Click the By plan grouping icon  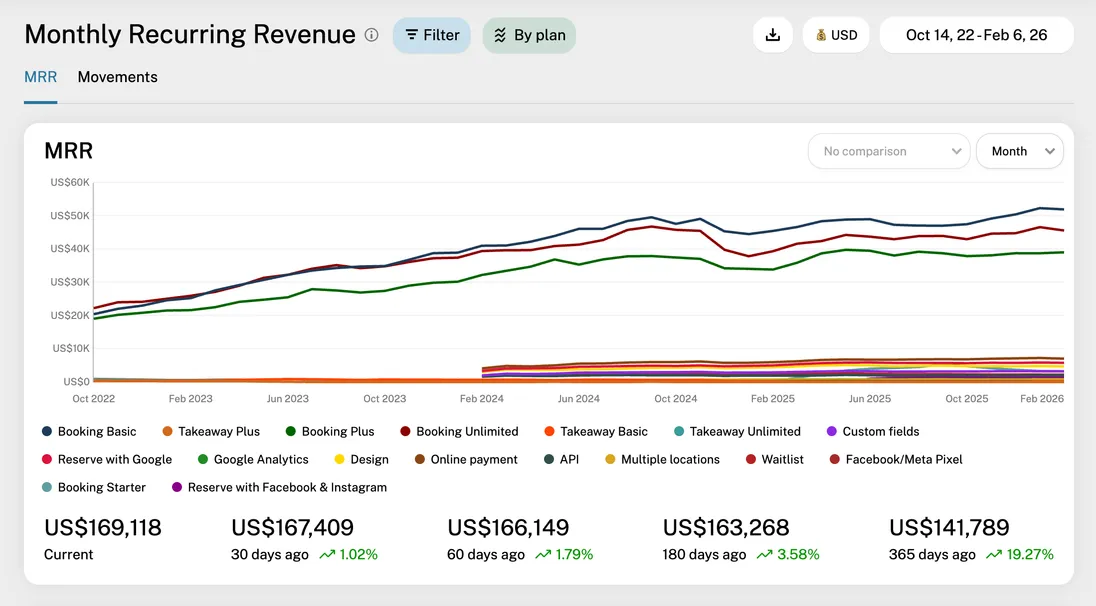coord(501,35)
